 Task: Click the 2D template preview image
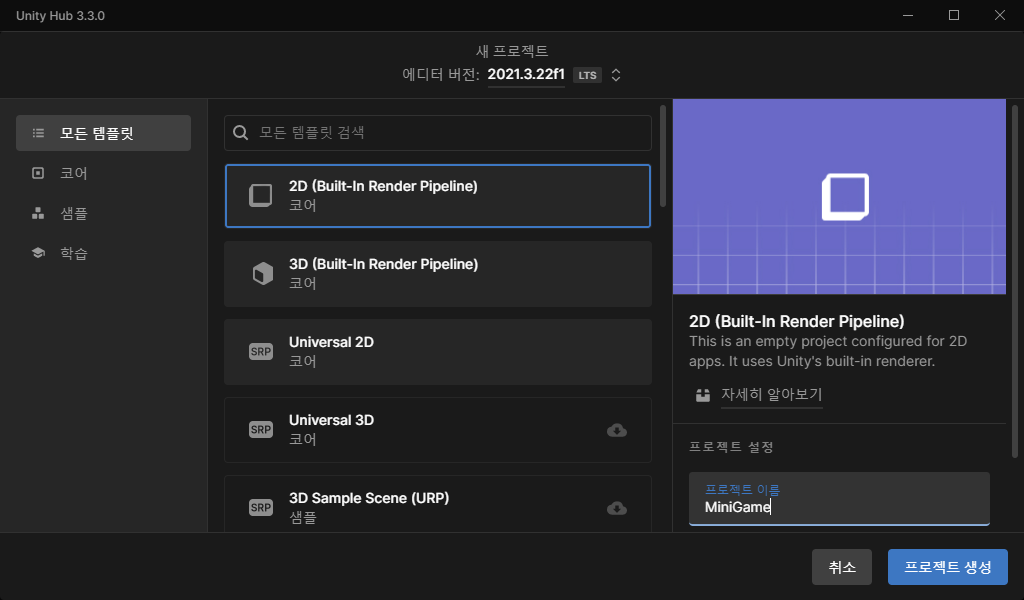[x=839, y=197]
